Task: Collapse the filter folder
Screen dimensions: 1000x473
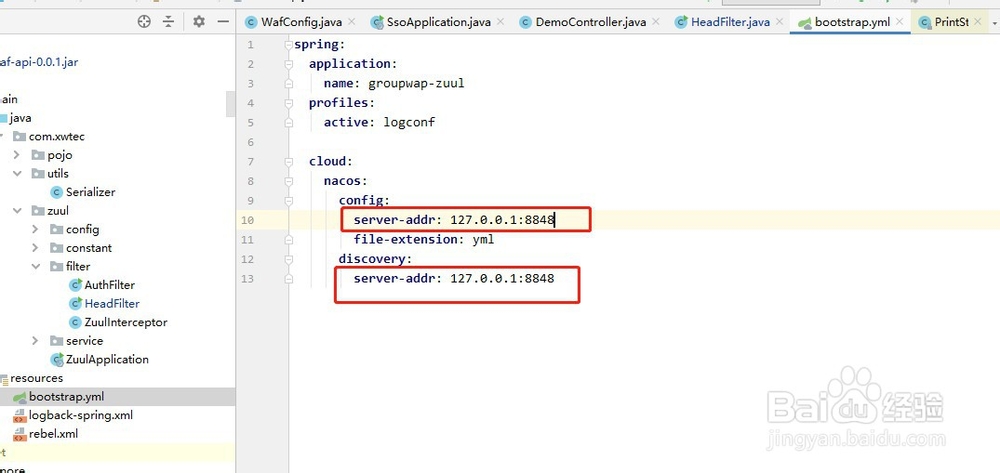Action: coord(35,266)
